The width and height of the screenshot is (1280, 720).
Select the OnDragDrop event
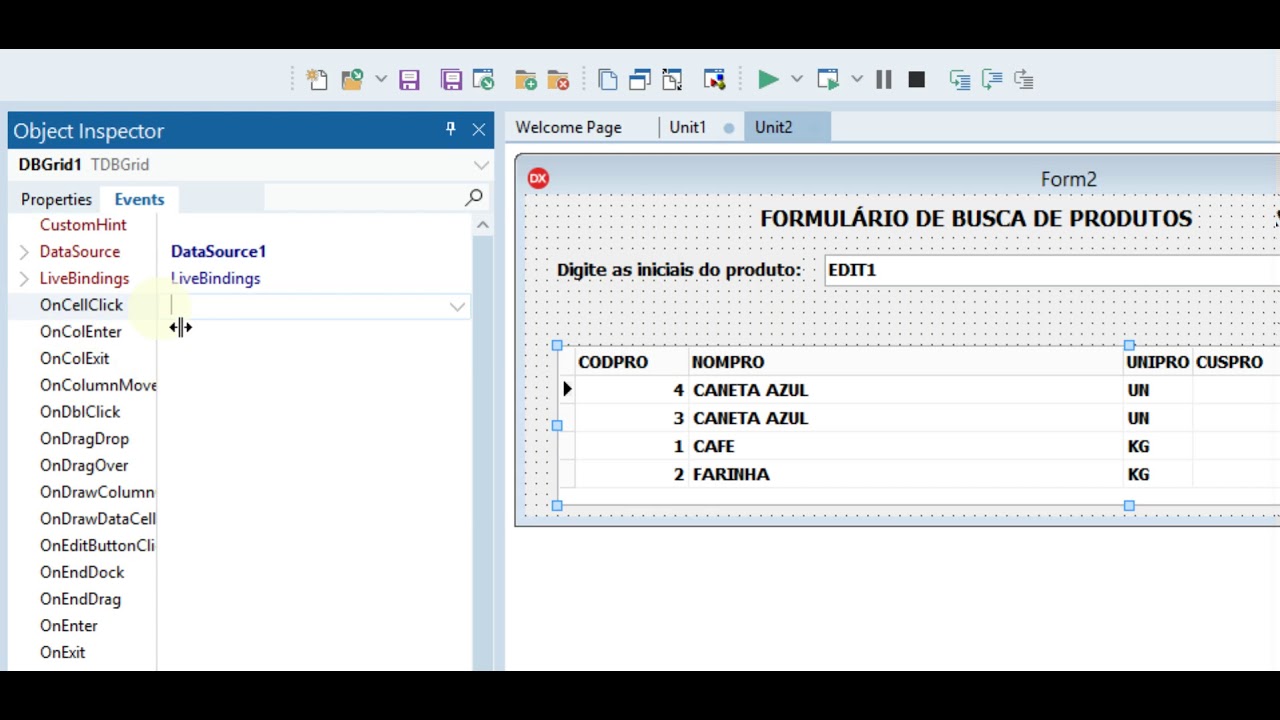[x=84, y=439]
